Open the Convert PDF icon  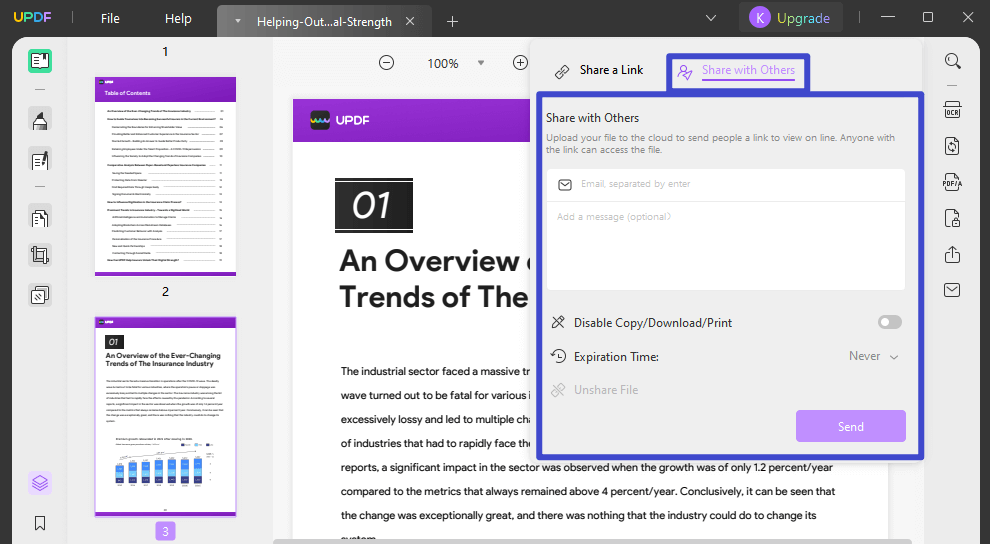(x=952, y=146)
